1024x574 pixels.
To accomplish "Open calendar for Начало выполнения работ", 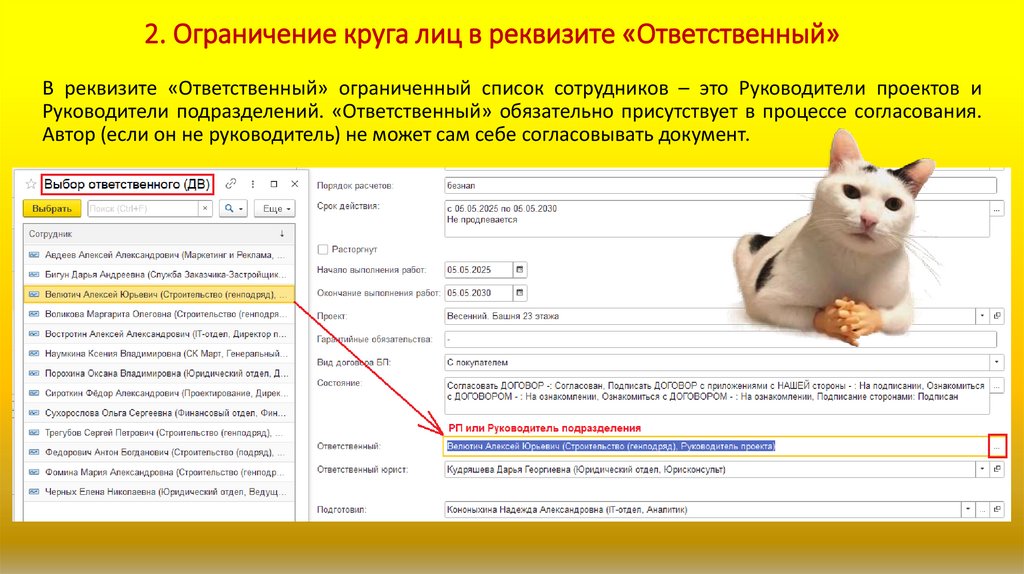I will click(520, 270).
